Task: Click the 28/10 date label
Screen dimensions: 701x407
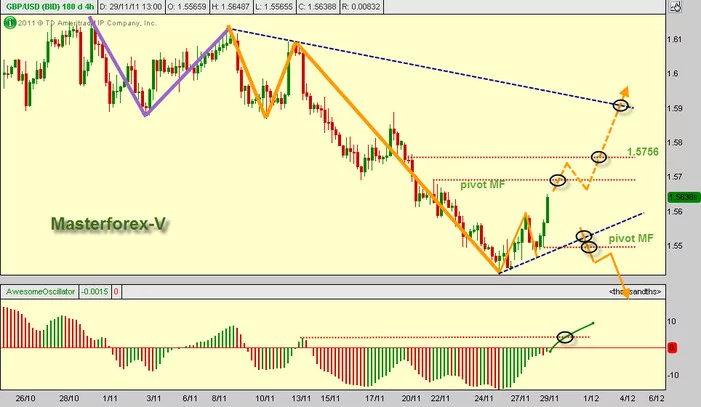Action: (x=69, y=398)
